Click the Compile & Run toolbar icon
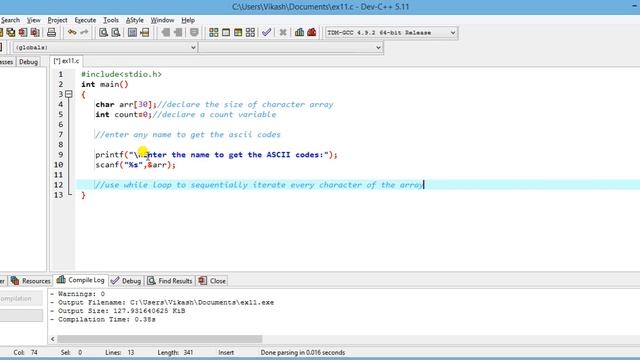 coord(238,33)
